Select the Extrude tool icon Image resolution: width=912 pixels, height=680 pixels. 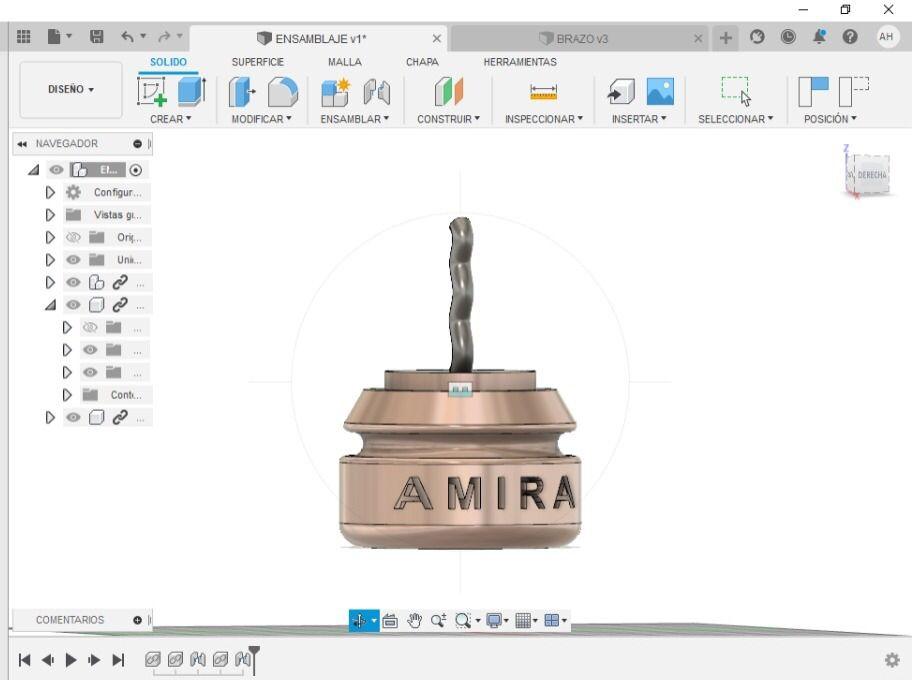click(191, 91)
